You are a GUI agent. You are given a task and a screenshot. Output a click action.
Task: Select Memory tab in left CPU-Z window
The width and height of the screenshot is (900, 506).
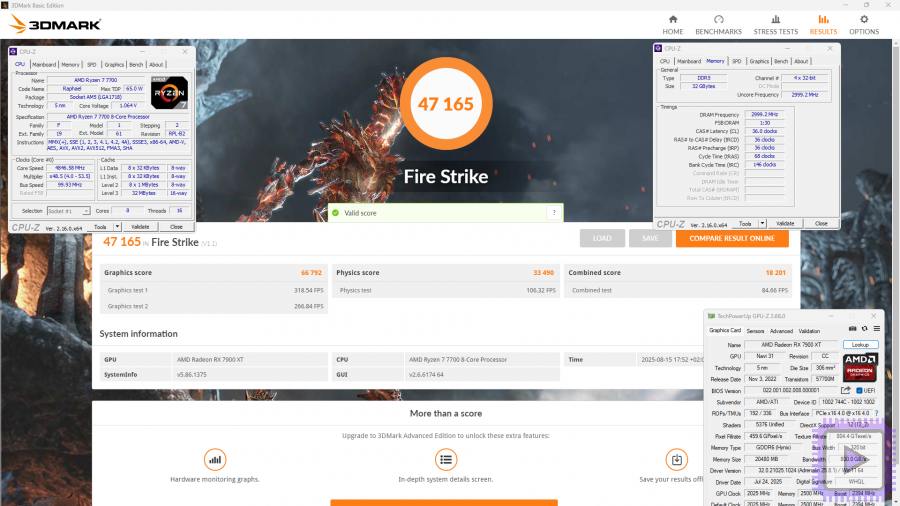(70, 65)
